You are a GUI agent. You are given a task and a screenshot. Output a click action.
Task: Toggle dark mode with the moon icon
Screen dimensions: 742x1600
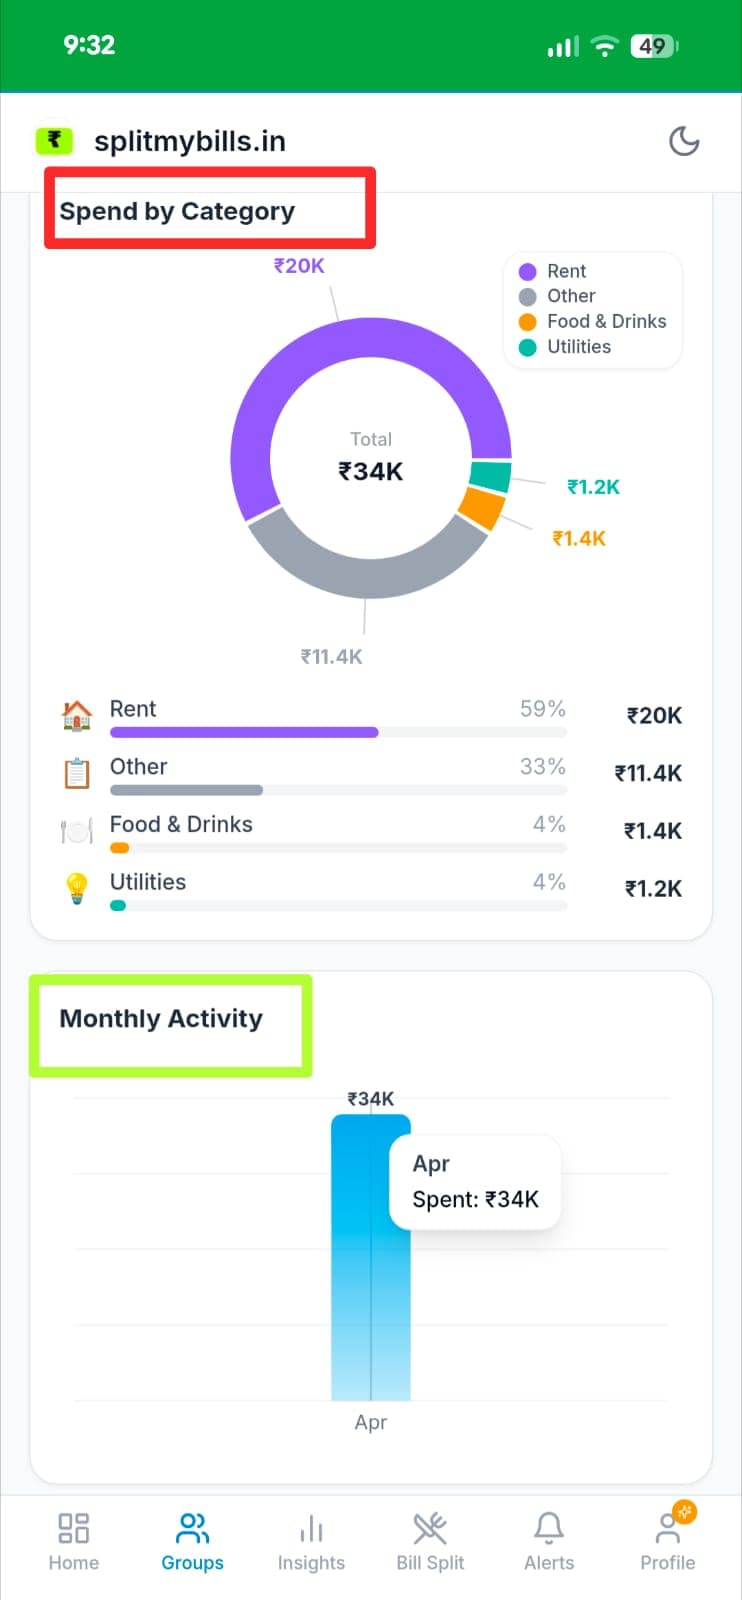pos(684,141)
